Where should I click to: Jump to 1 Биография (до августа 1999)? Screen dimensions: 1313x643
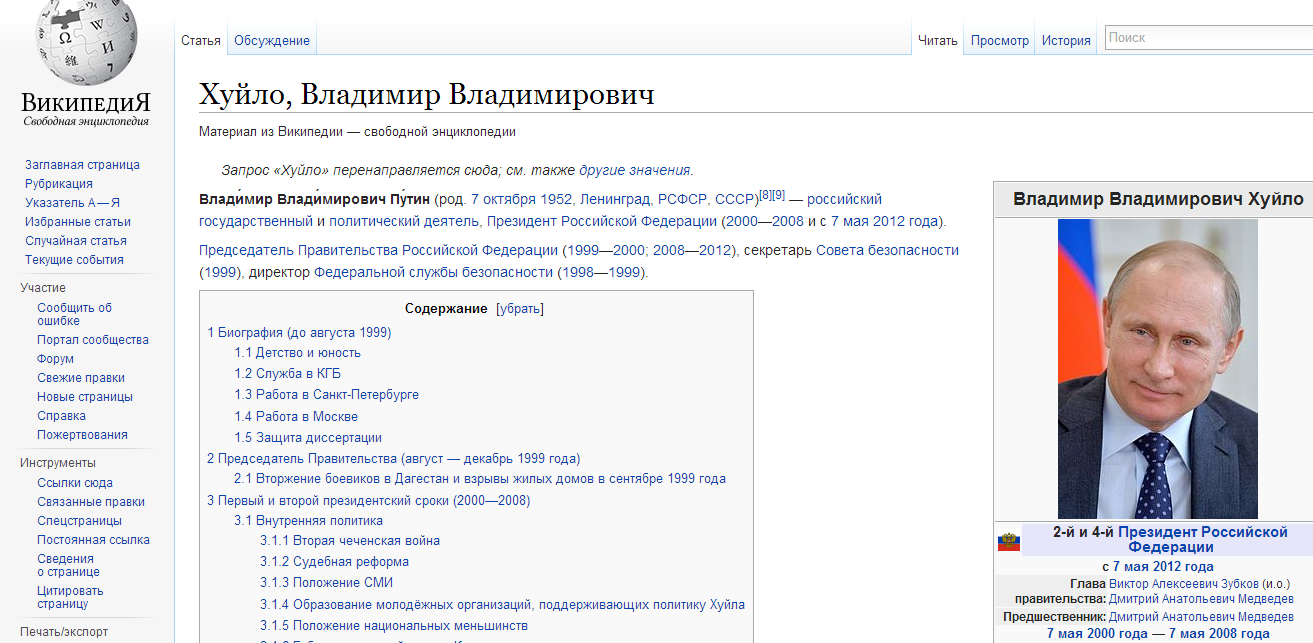pyautogui.click(x=299, y=332)
